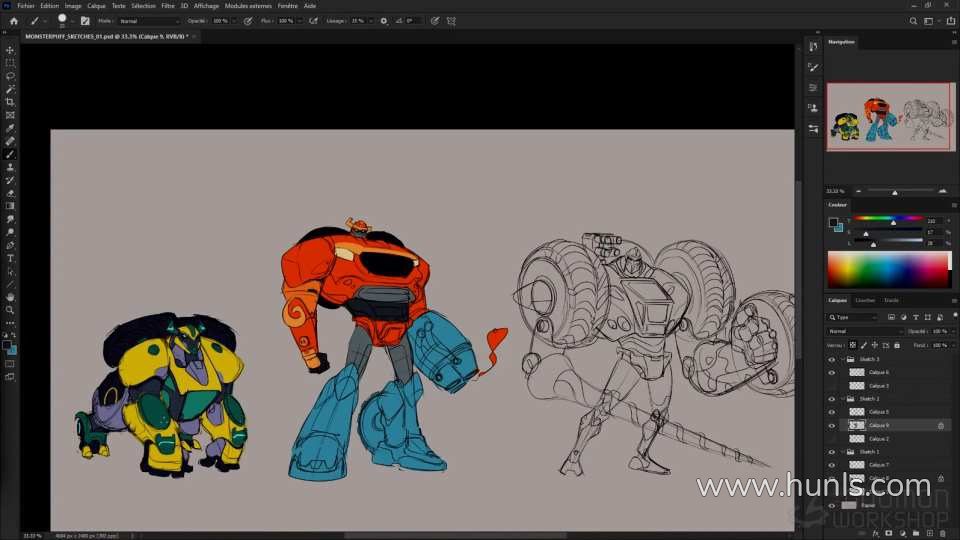This screenshot has width=960, height=540.
Task: Click the Home icon in options bar
Action: coord(13,20)
